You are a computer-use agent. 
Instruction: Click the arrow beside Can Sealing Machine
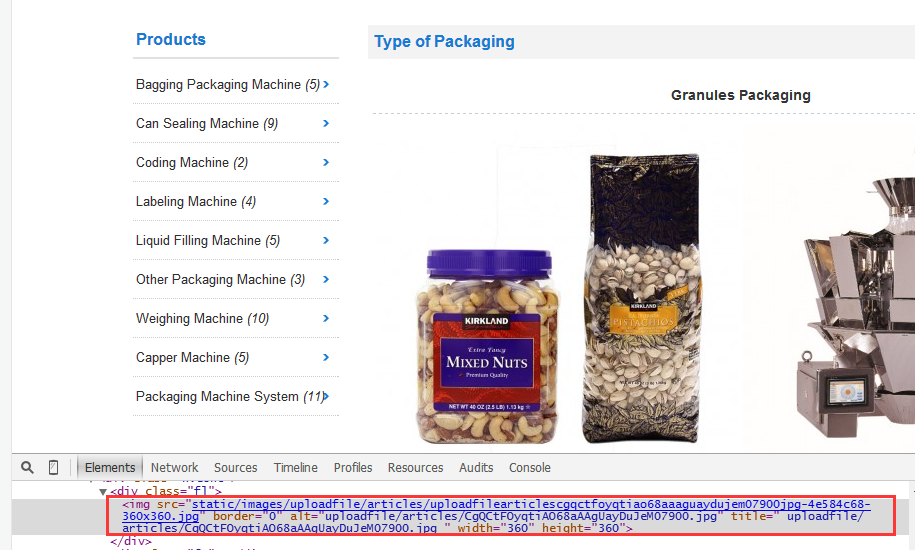point(326,124)
